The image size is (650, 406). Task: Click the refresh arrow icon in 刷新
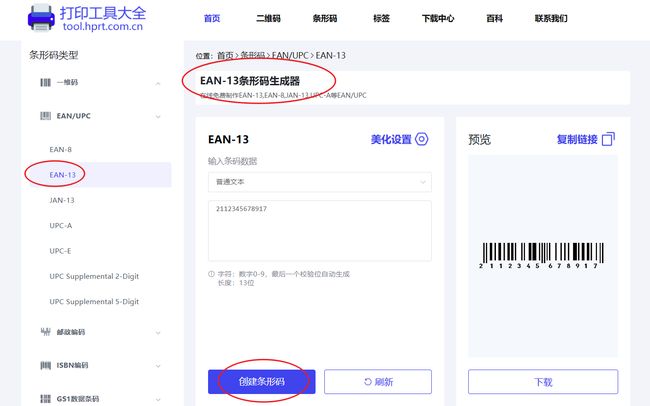pos(368,382)
